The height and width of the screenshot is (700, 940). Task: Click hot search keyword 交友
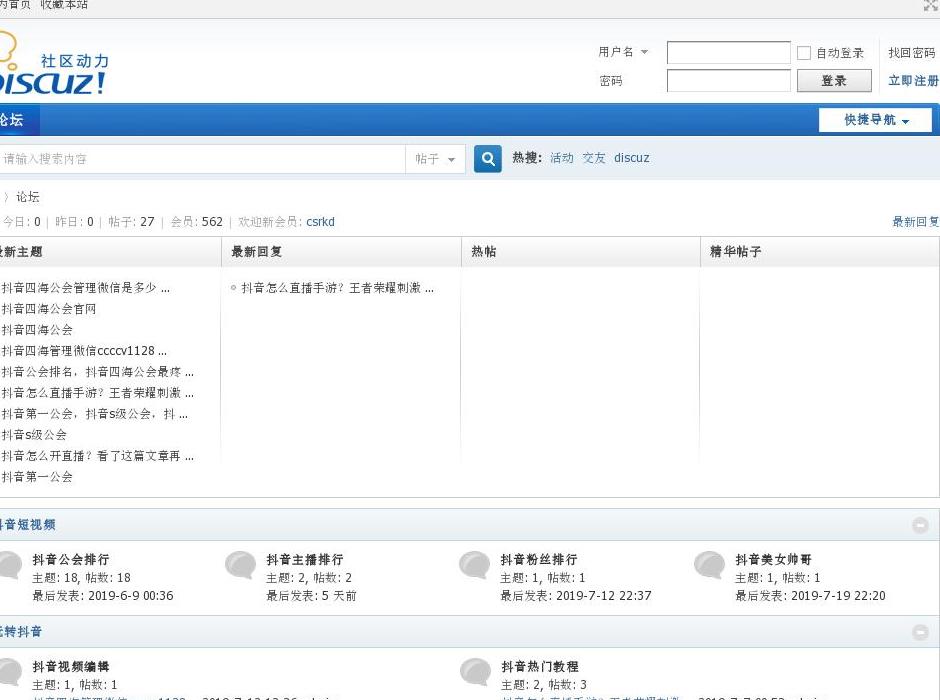point(593,158)
